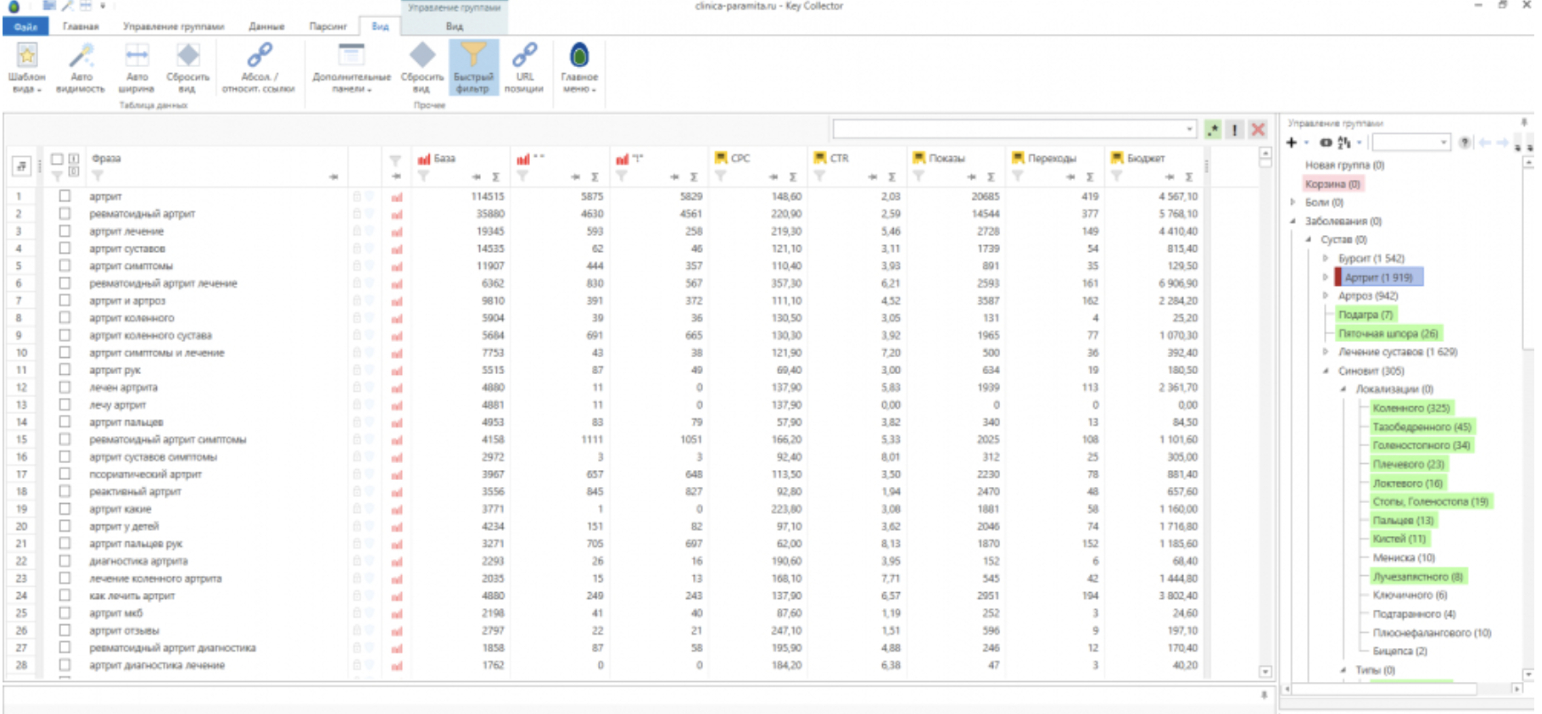Click the plus add group icon
Image resolution: width=1542 pixels, height=714 pixels.
pyautogui.click(x=1292, y=143)
